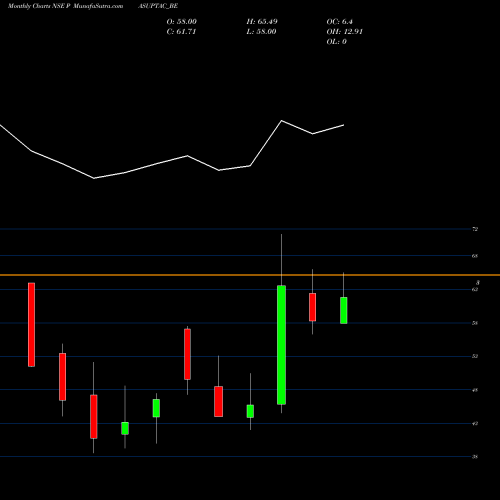The height and width of the screenshot is (500, 500).
Task: Click the 'Monthly Charts NSE P MunafaSutra.com' title
Action: (65, 6)
